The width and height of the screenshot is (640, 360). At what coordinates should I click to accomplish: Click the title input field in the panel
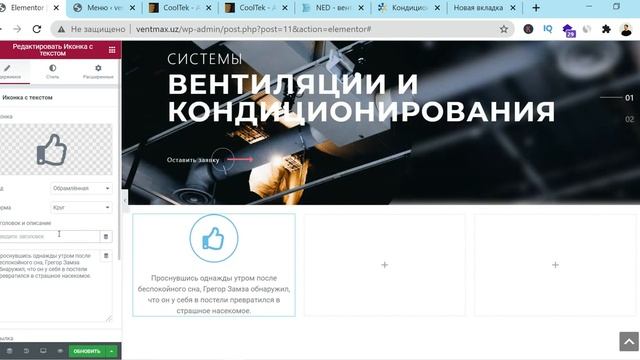click(x=49, y=236)
